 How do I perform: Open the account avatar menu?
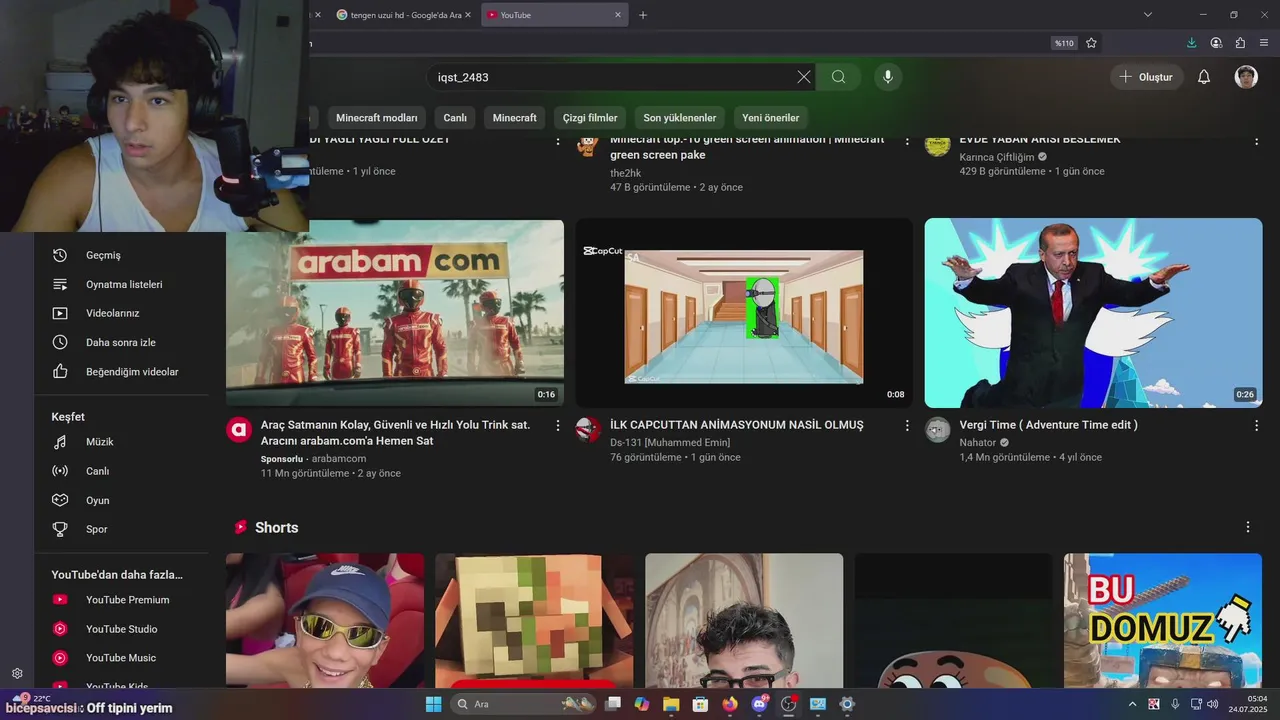[1246, 77]
